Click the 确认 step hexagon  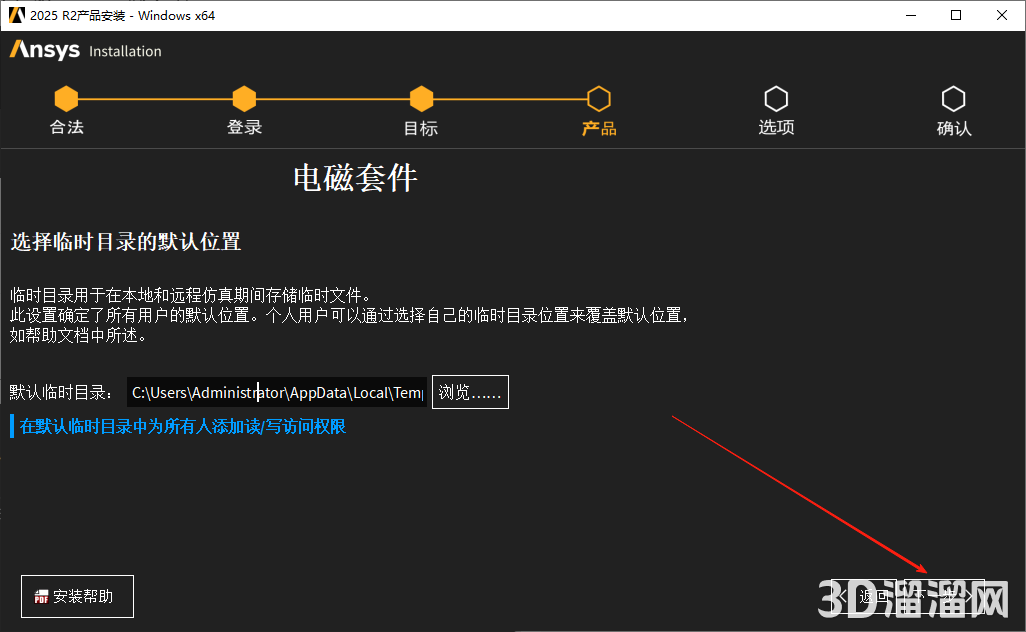click(x=953, y=98)
